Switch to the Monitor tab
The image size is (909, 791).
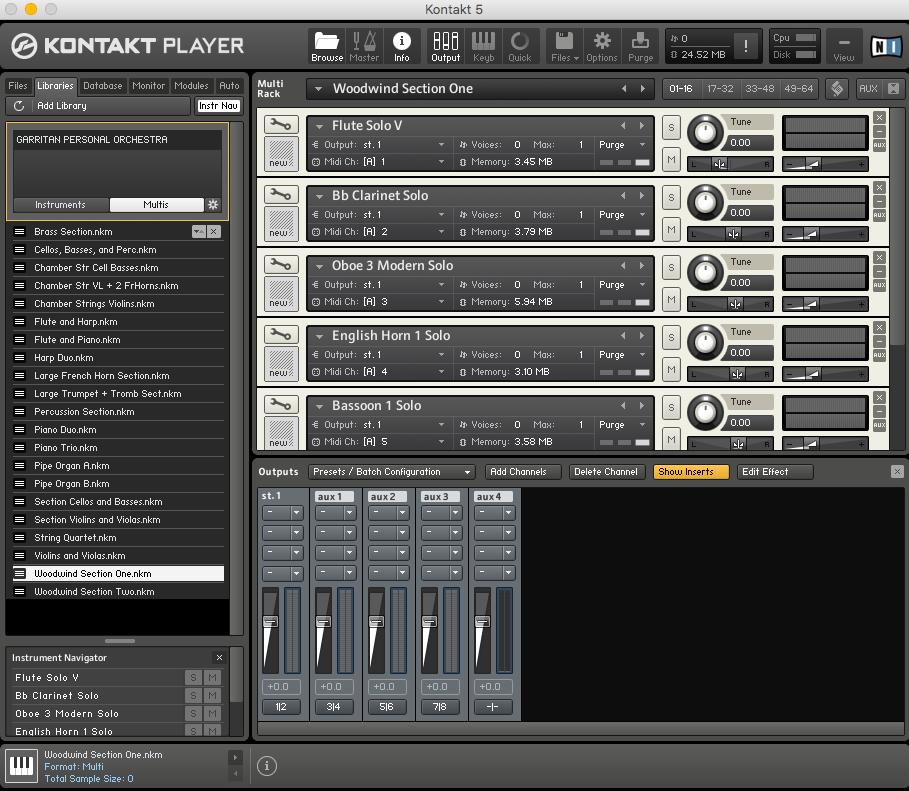click(x=148, y=86)
